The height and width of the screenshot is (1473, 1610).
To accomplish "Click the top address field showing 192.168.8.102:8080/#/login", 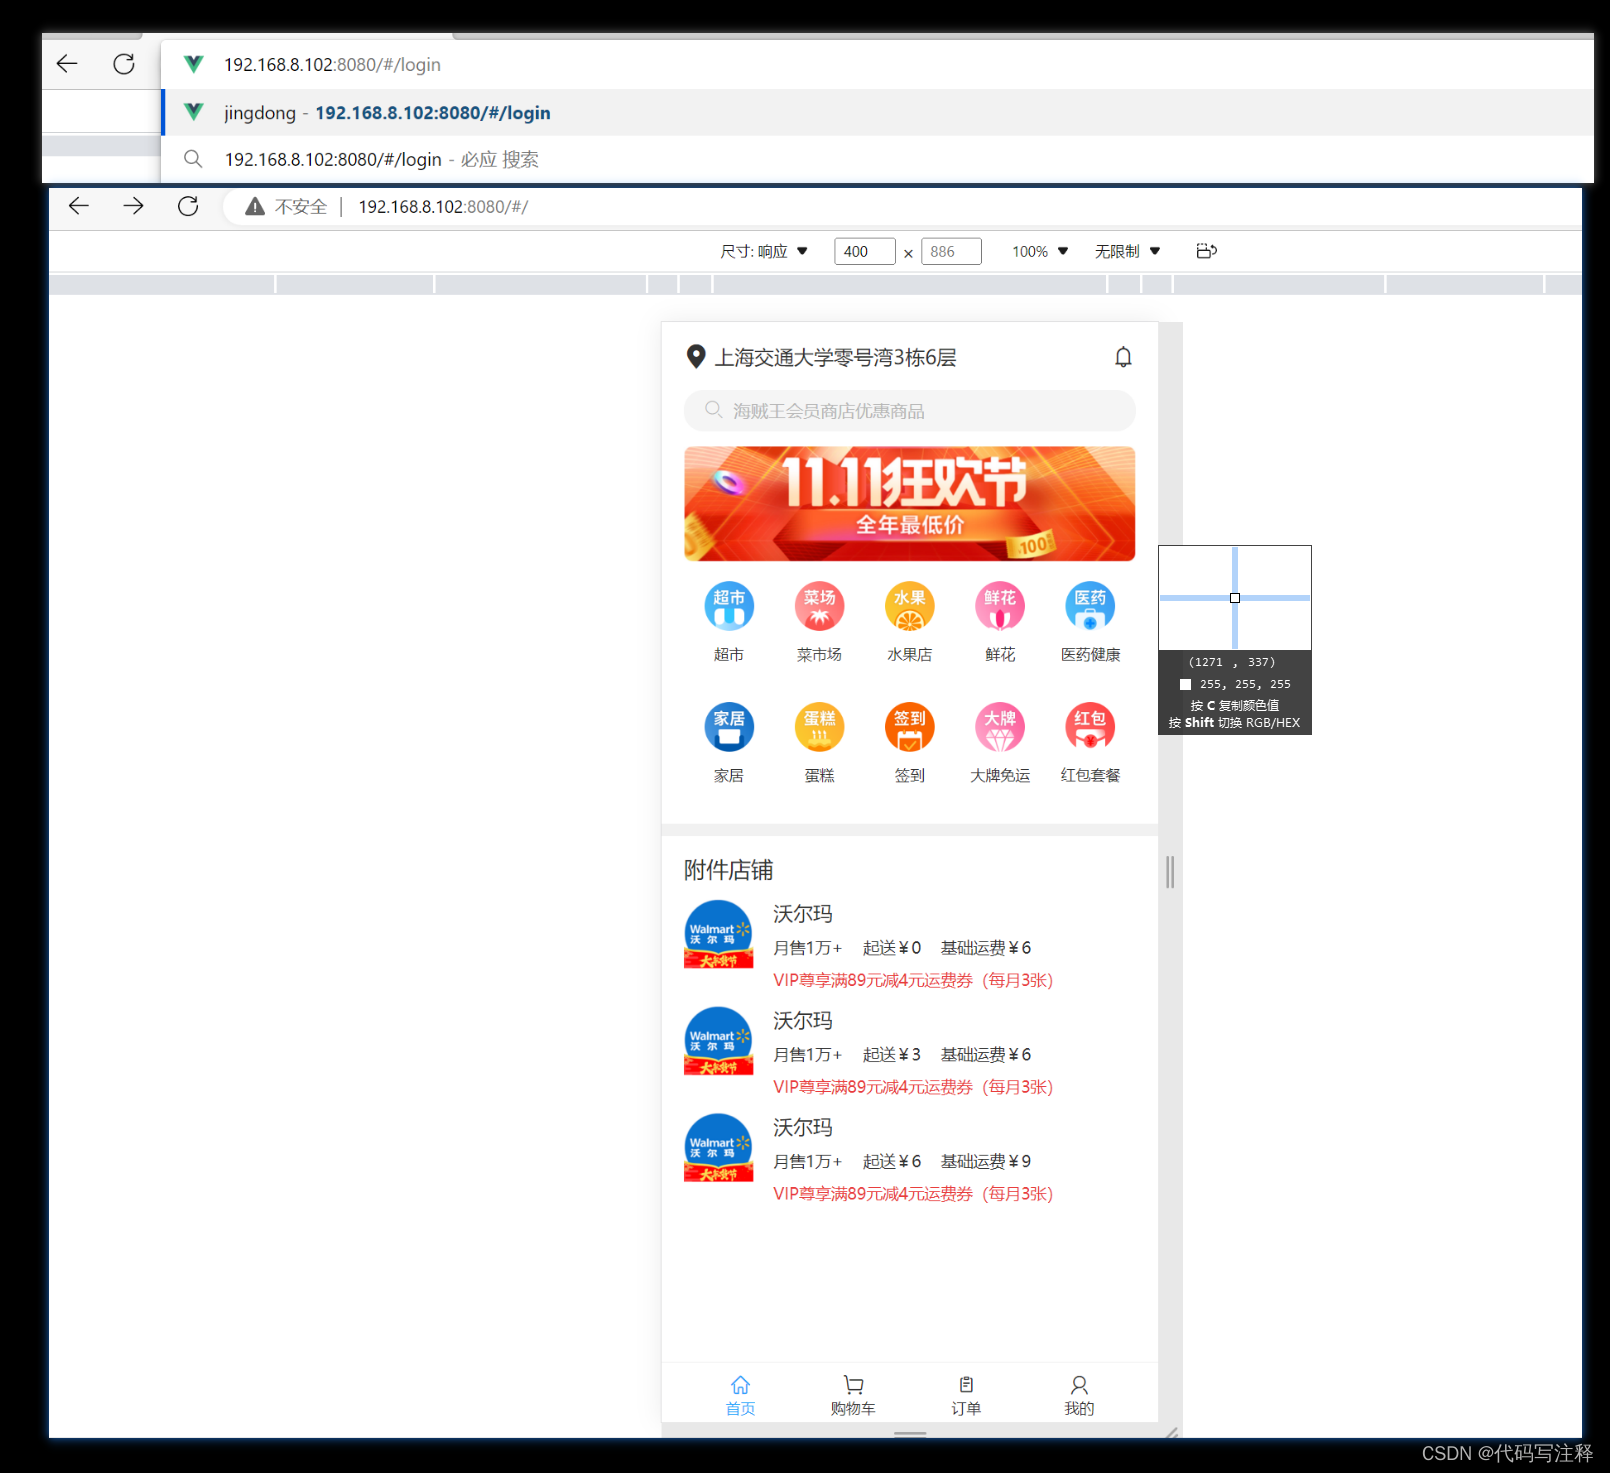I will click(x=877, y=65).
